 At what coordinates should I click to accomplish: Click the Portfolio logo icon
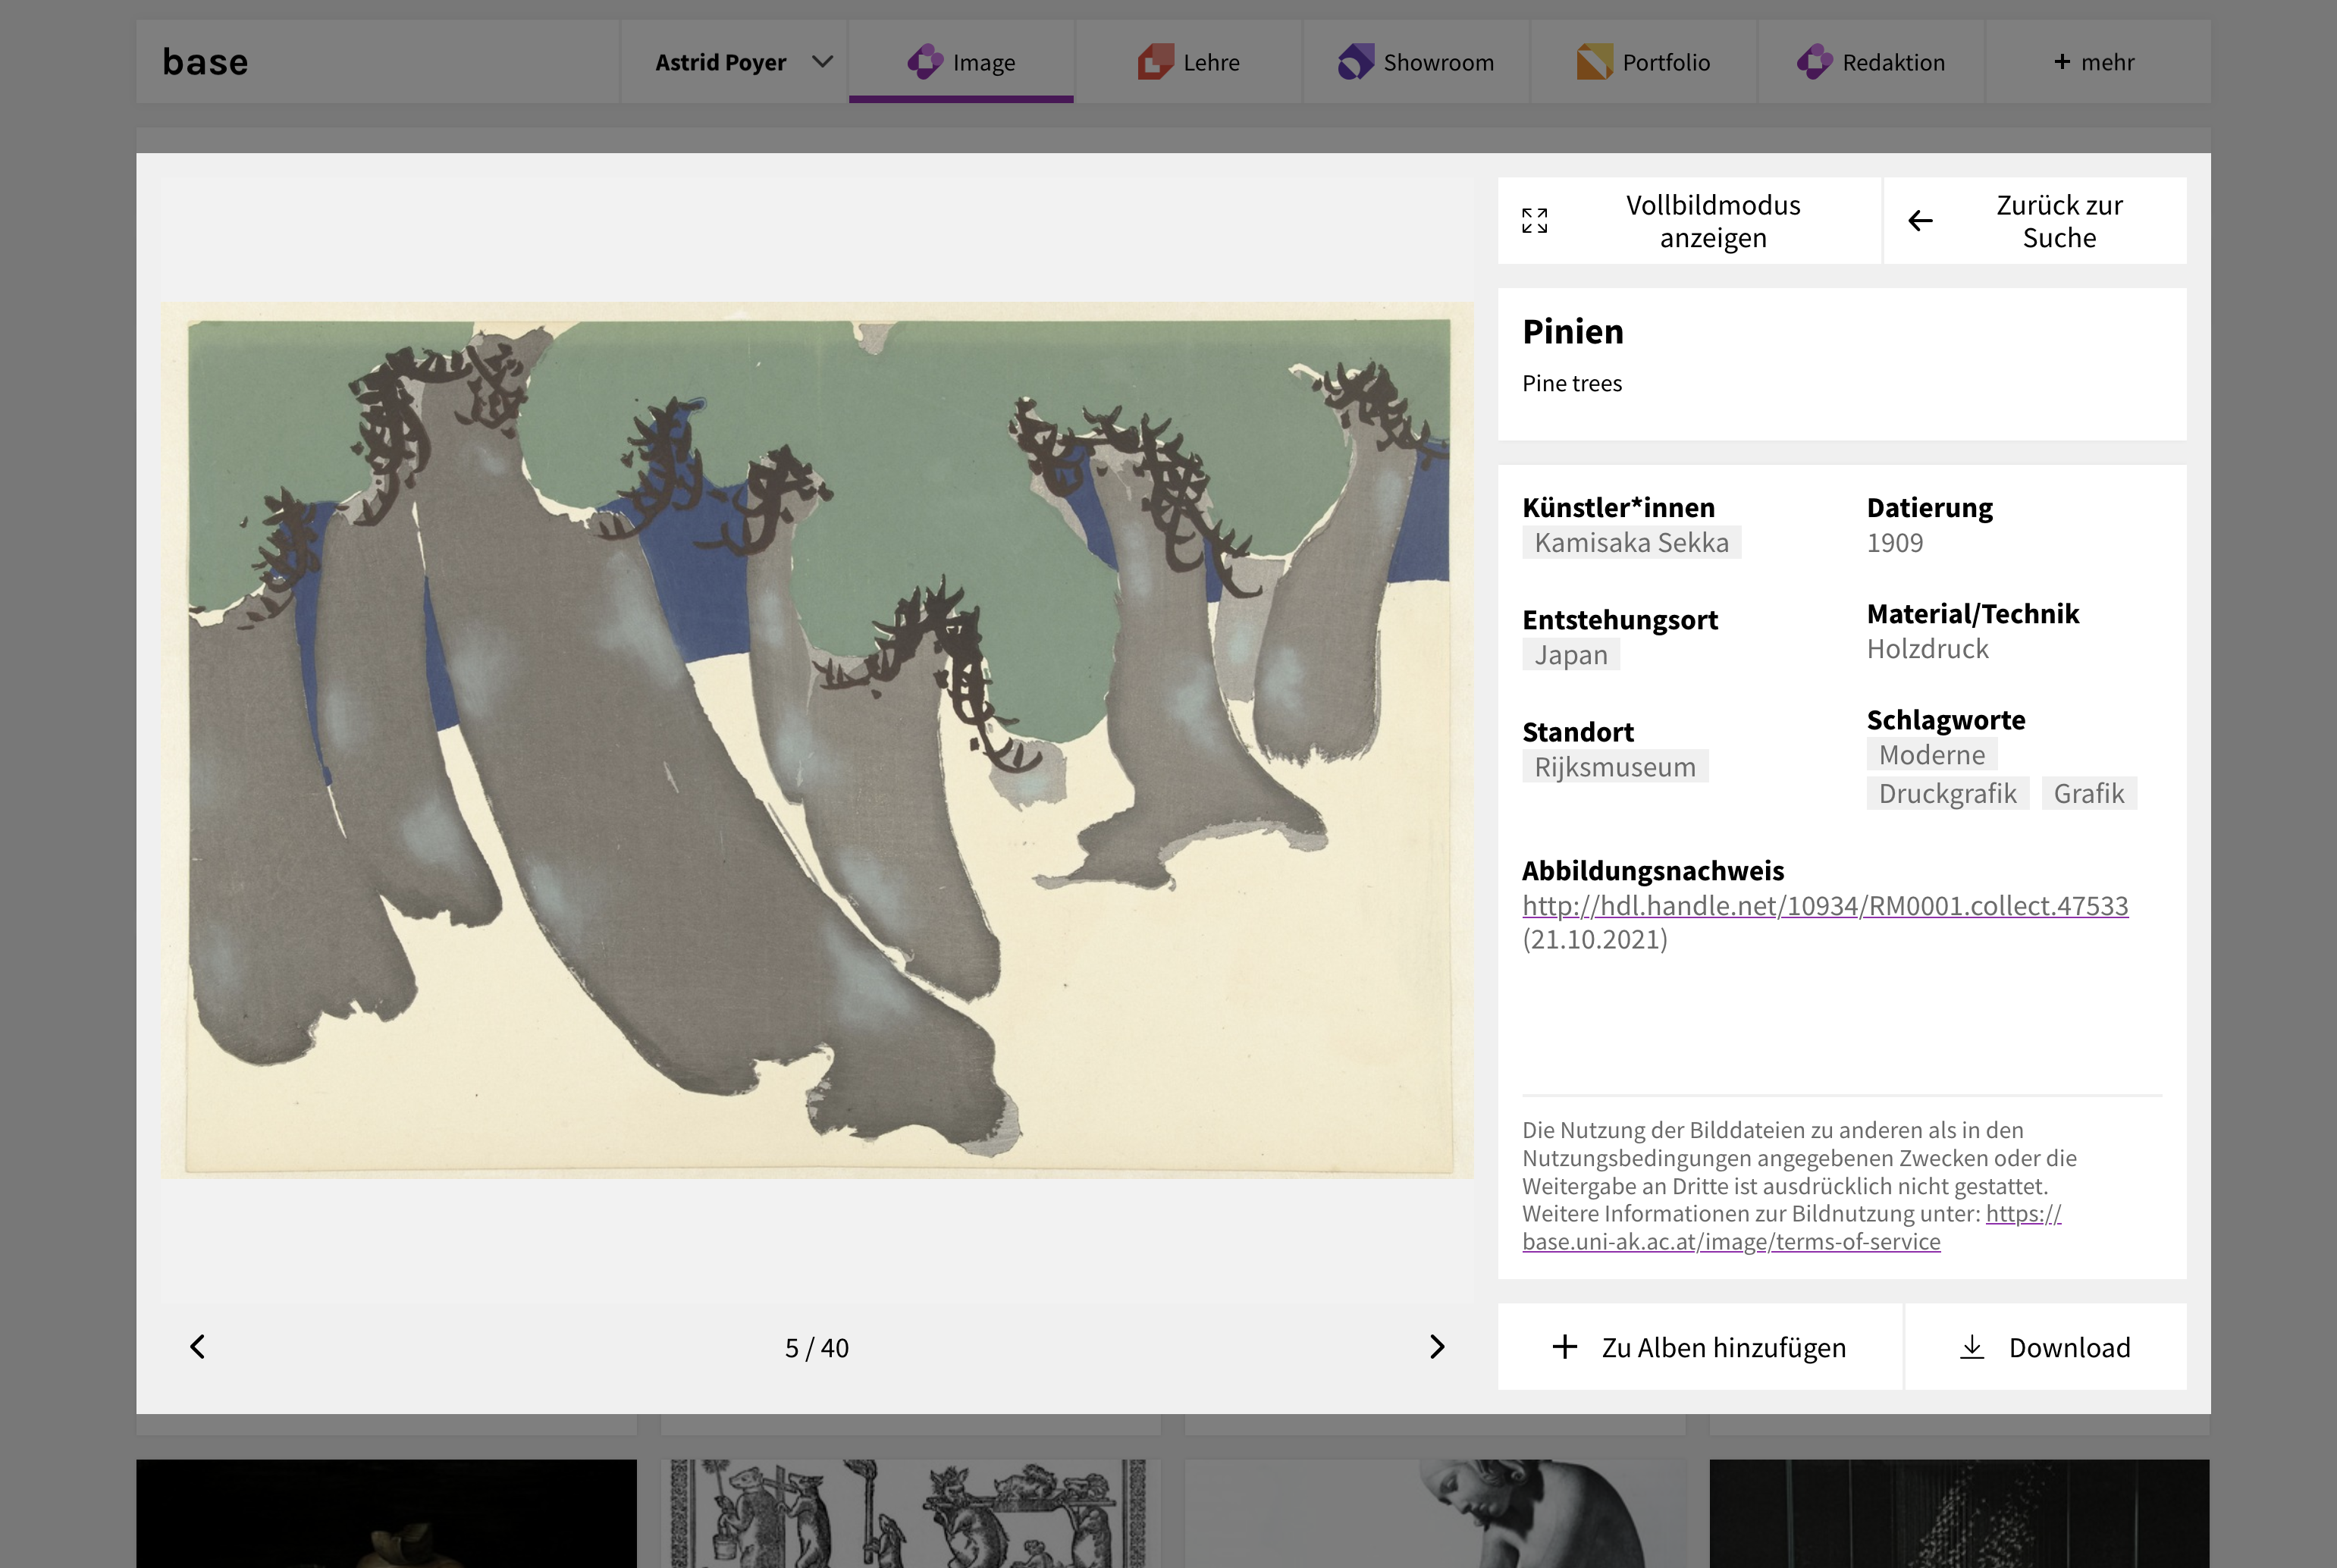point(1594,62)
